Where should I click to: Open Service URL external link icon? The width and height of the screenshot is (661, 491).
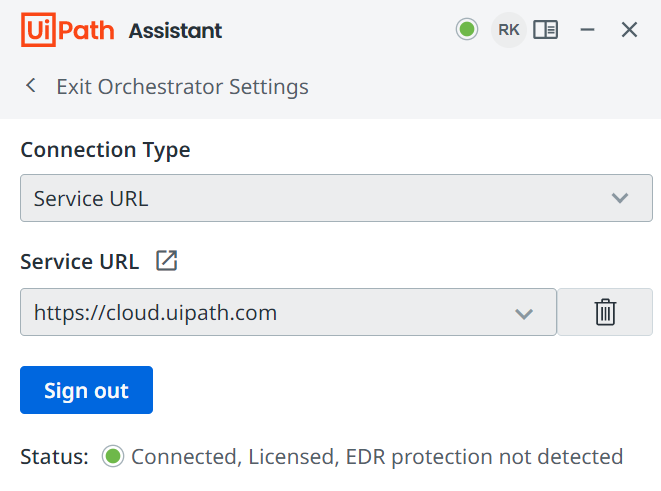pyautogui.click(x=167, y=262)
